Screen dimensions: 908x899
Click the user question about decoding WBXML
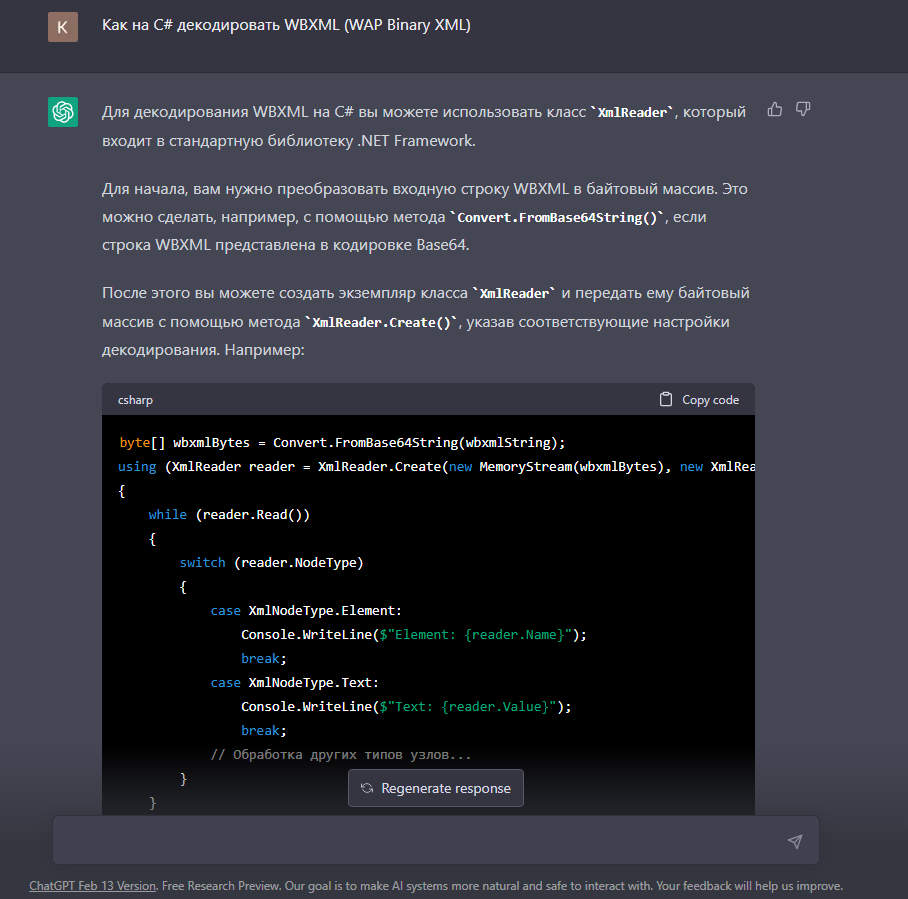tap(286, 25)
